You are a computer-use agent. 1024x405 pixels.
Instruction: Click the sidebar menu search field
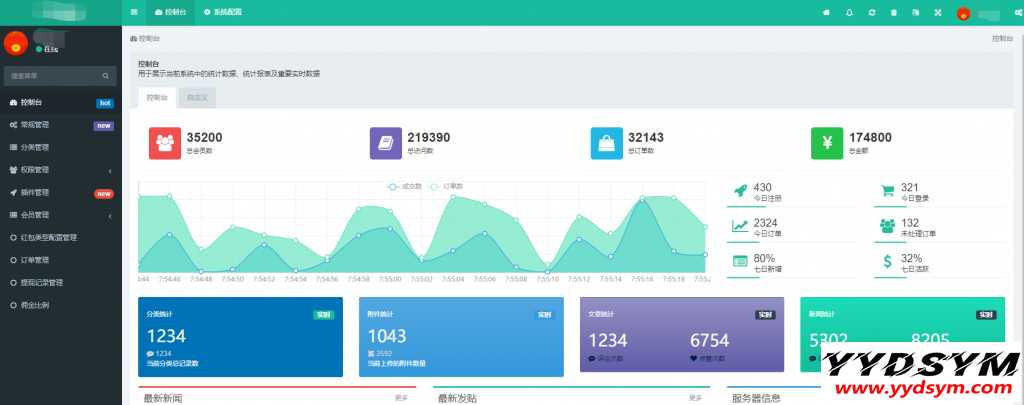coord(55,76)
